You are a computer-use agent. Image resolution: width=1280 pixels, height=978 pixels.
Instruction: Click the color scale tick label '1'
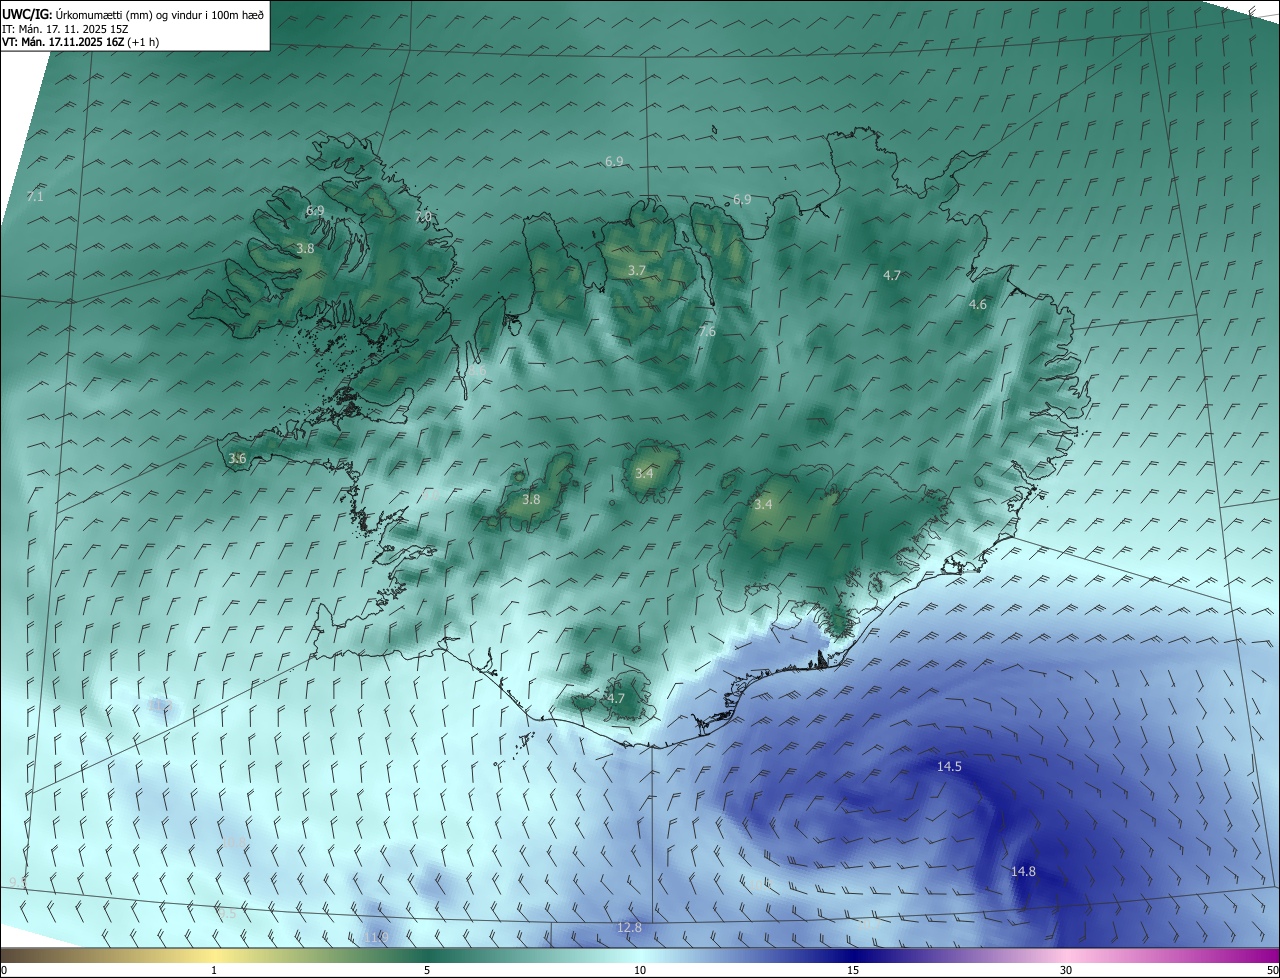pos(214,970)
